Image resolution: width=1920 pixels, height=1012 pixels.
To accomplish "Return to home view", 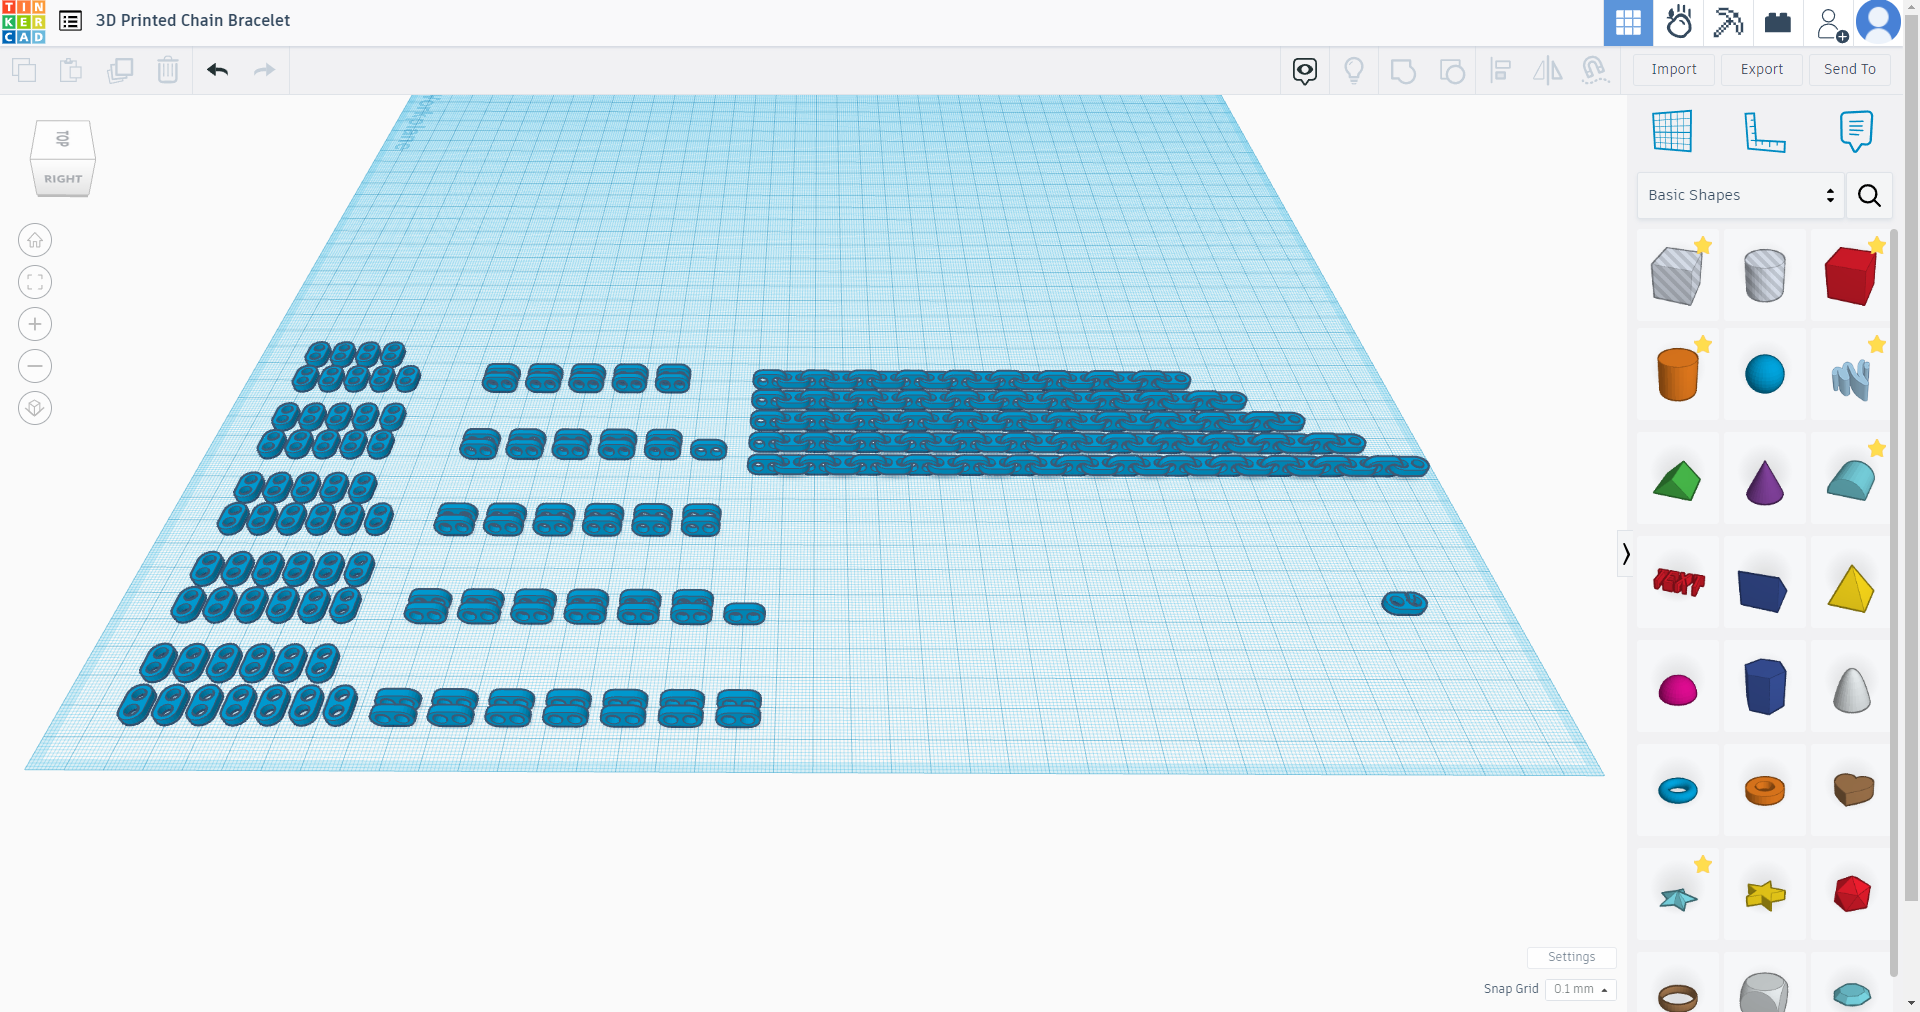I will (35, 240).
